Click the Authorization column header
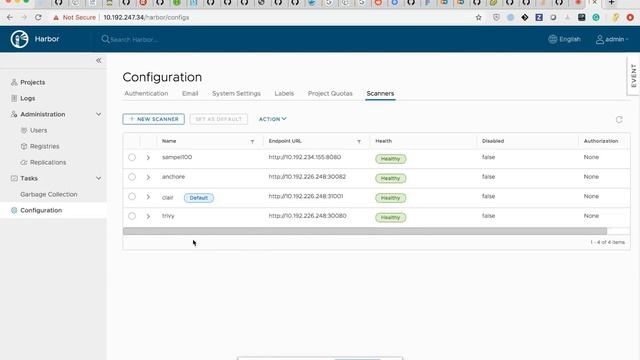640x360 pixels. (601, 141)
